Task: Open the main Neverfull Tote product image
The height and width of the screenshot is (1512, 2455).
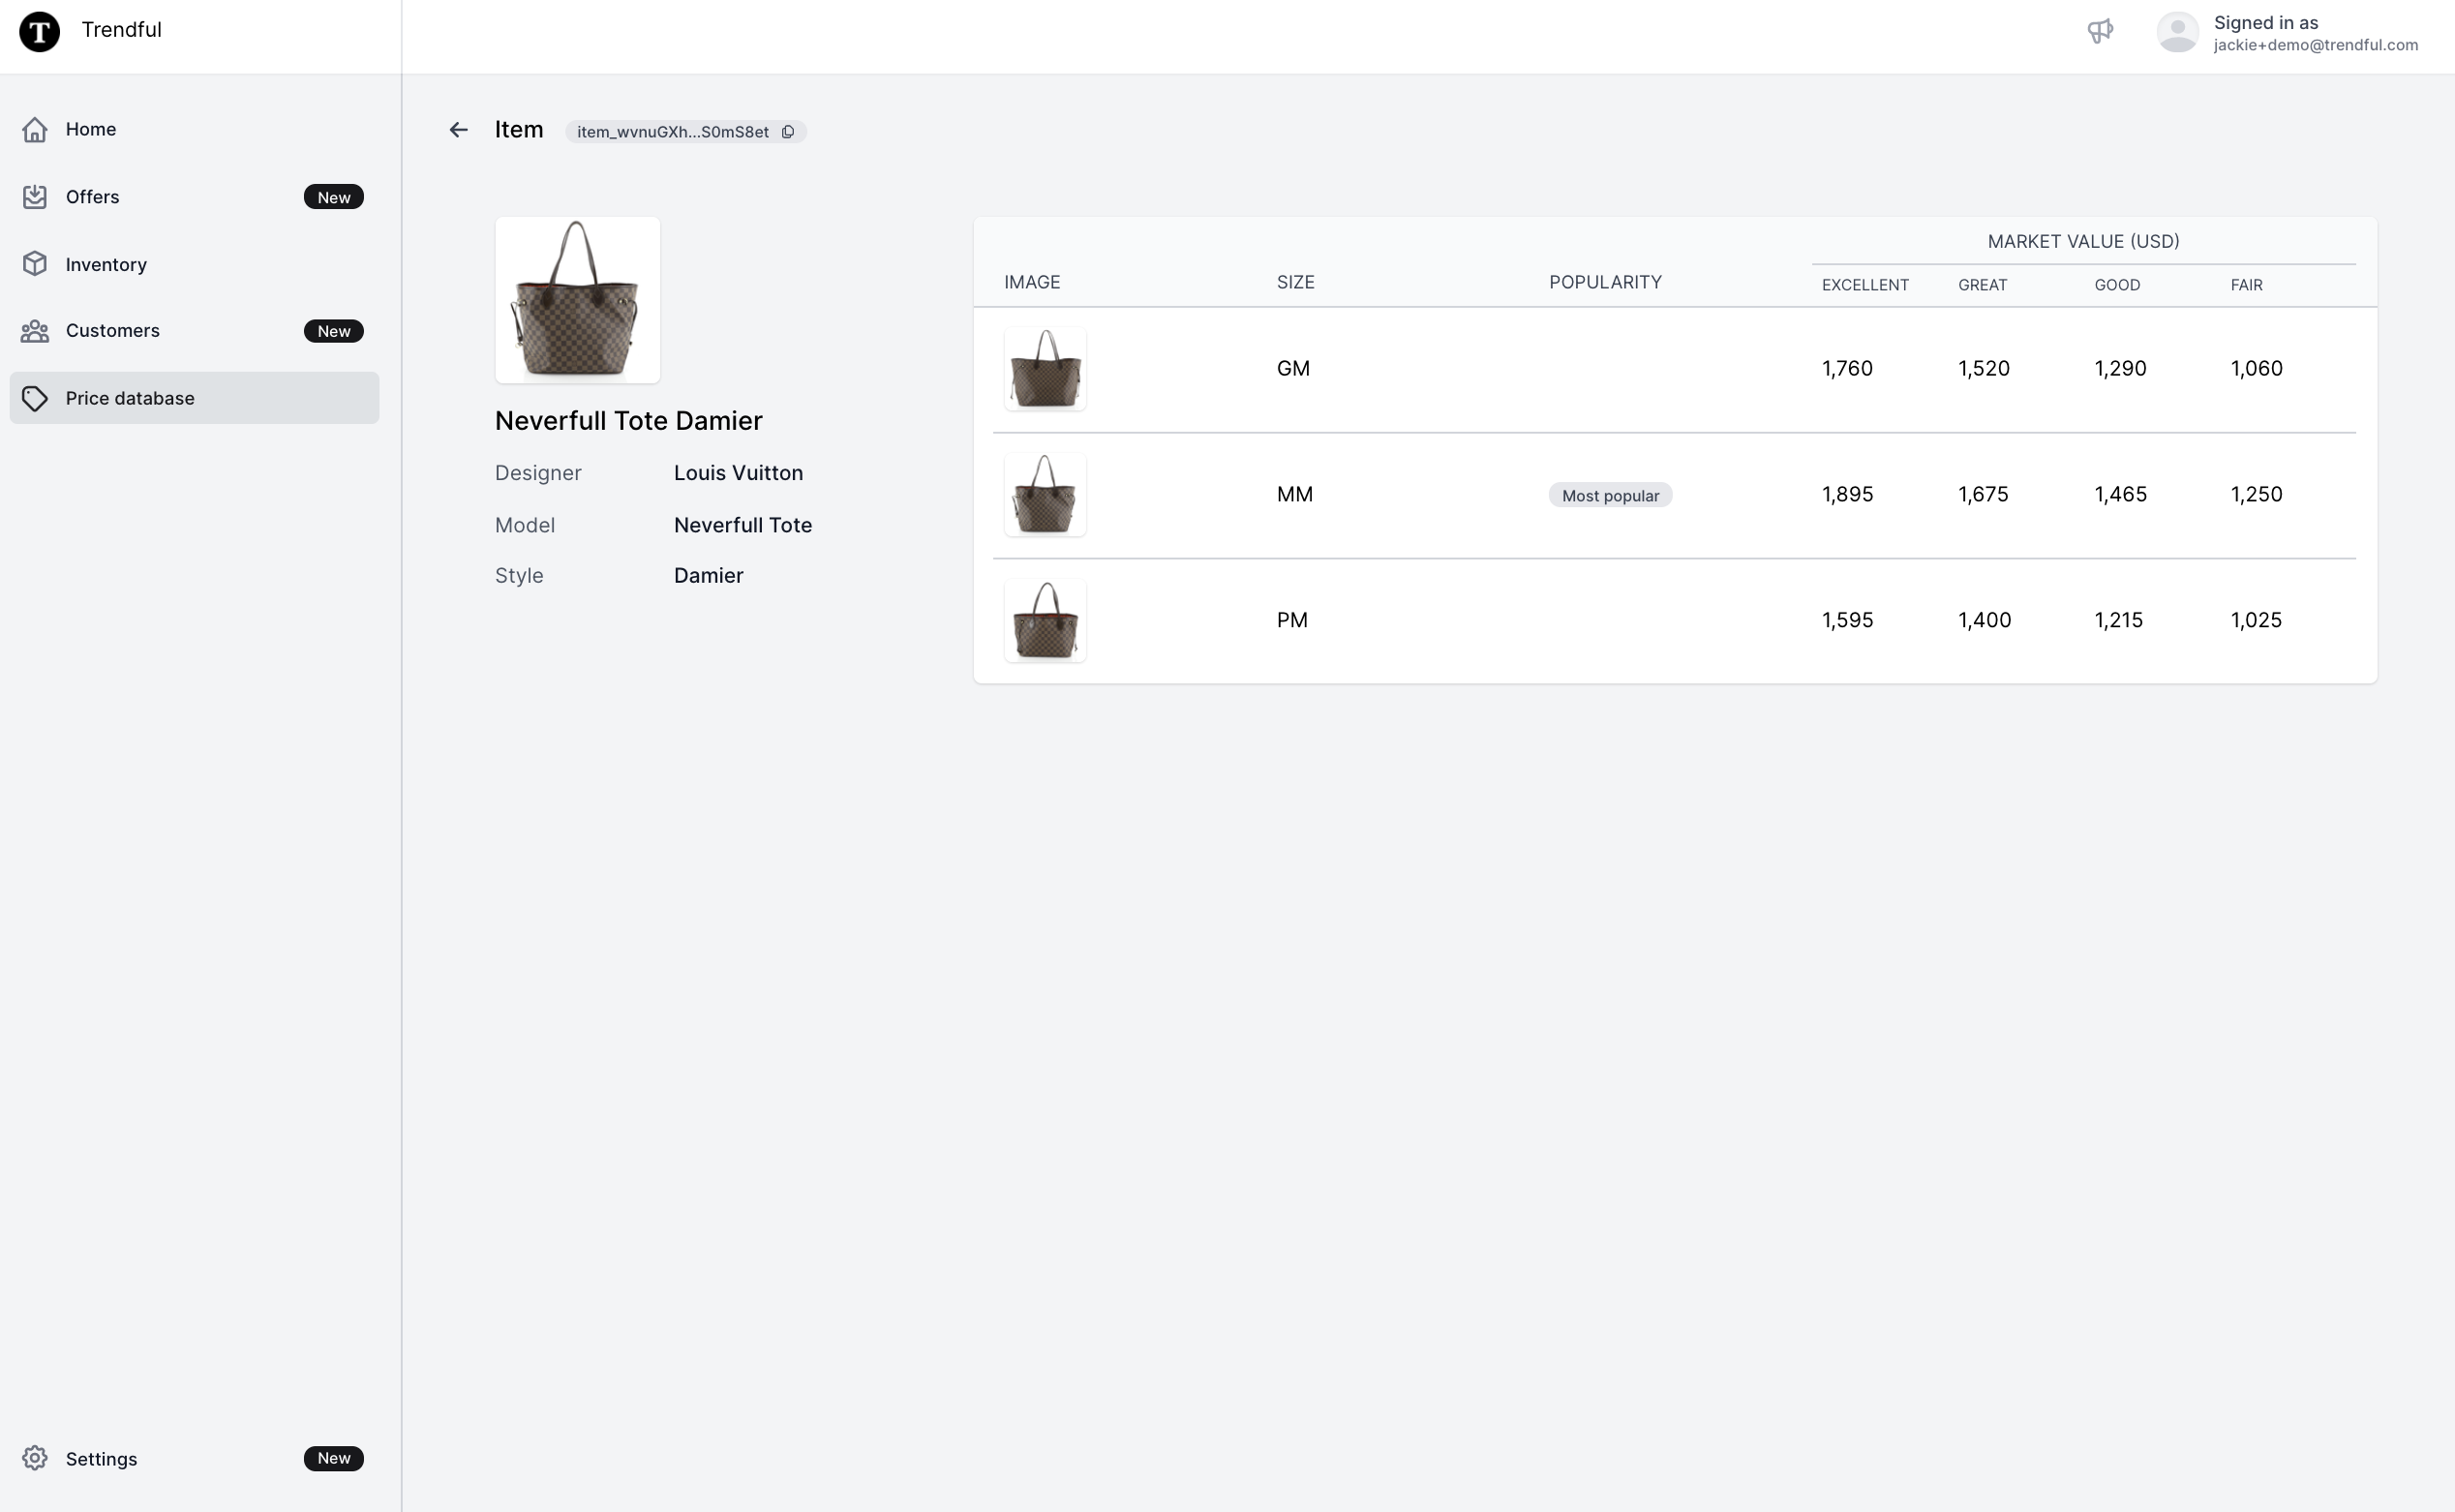Action: (x=577, y=300)
